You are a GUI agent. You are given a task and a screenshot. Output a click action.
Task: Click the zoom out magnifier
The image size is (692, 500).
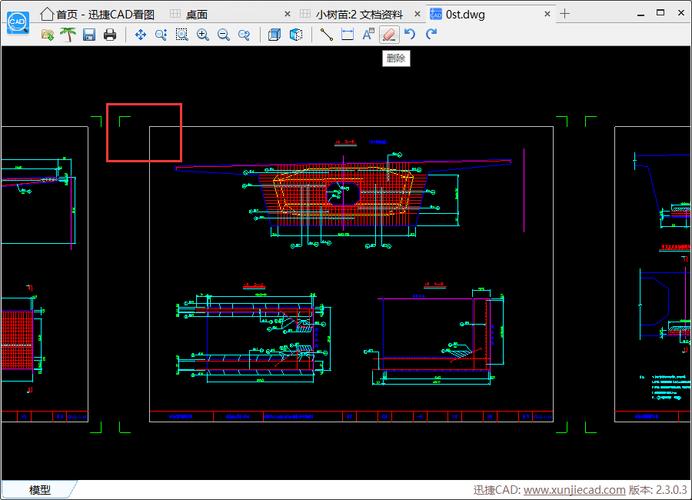[x=223, y=34]
